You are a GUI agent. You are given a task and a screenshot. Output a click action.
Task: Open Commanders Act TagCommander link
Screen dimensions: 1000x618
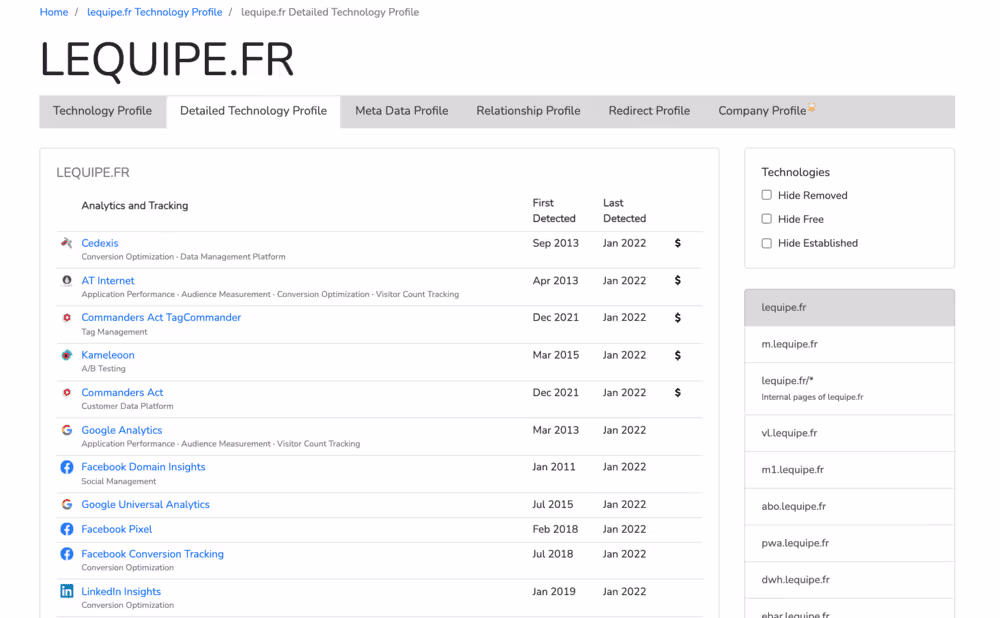coord(161,318)
